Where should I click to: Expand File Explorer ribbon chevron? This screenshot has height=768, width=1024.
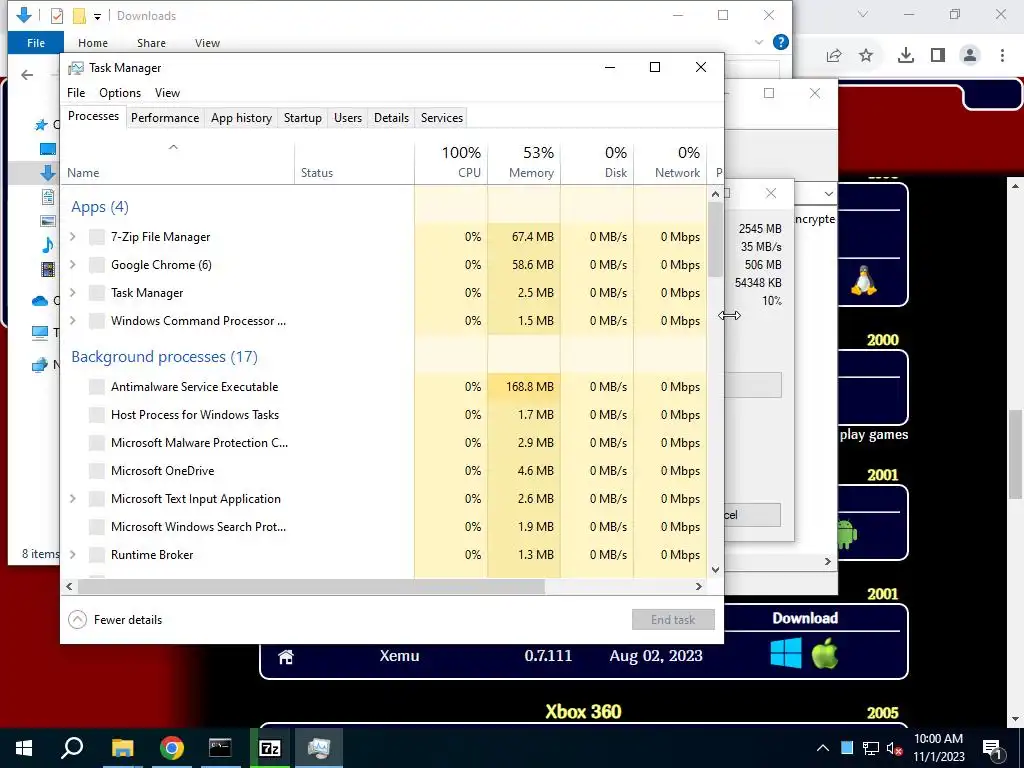click(759, 42)
